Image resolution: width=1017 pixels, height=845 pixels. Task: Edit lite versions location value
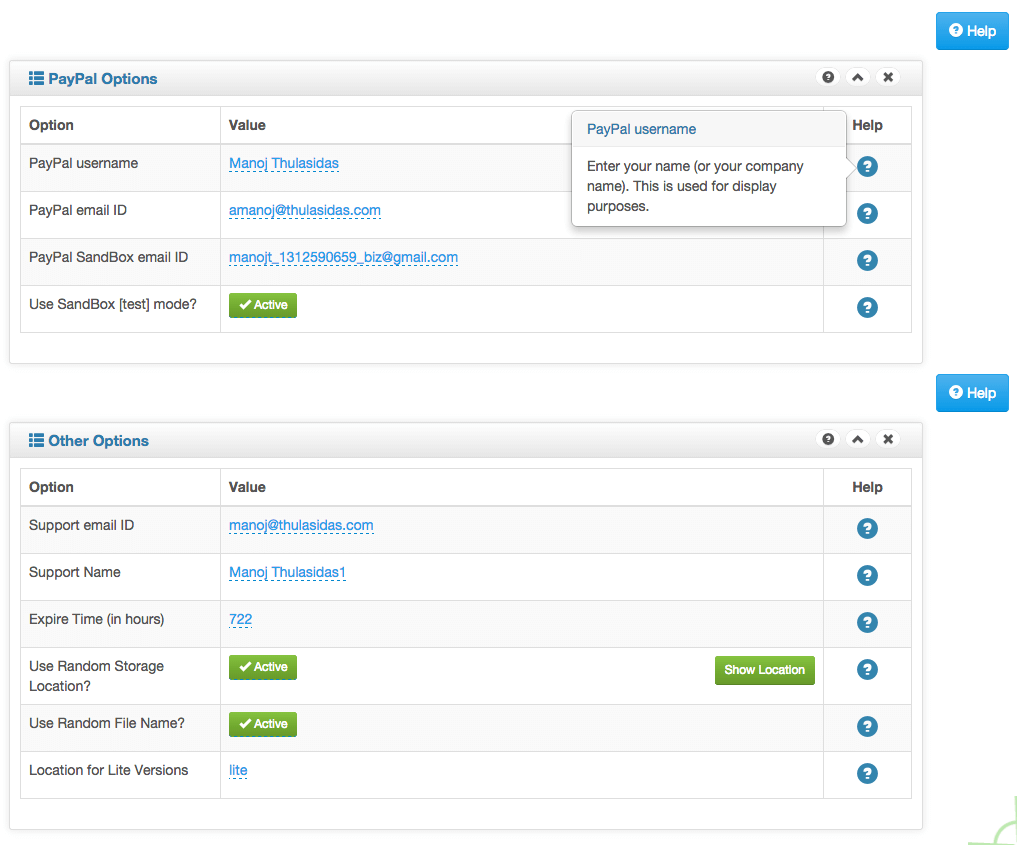click(x=238, y=770)
